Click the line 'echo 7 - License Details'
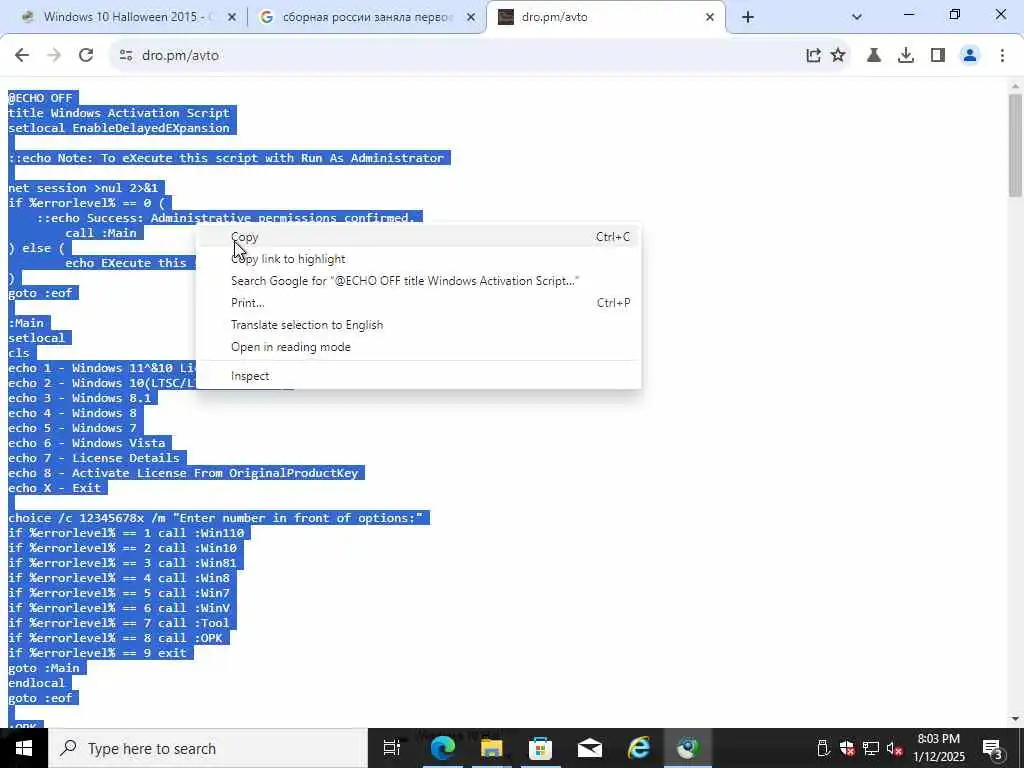Image resolution: width=1024 pixels, height=768 pixels. pyautogui.click(x=94, y=458)
